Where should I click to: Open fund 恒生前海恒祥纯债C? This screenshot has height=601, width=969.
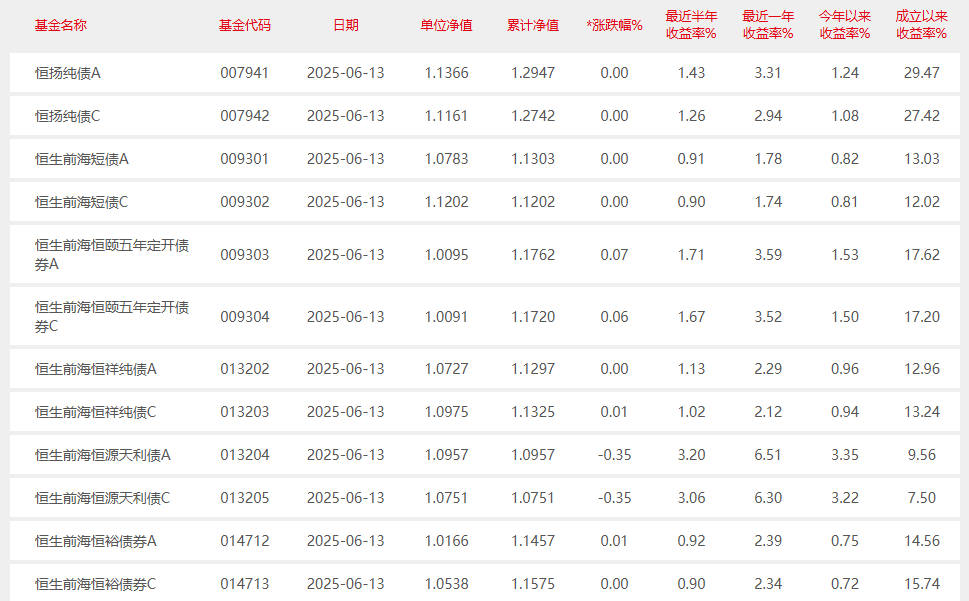point(96,412)
